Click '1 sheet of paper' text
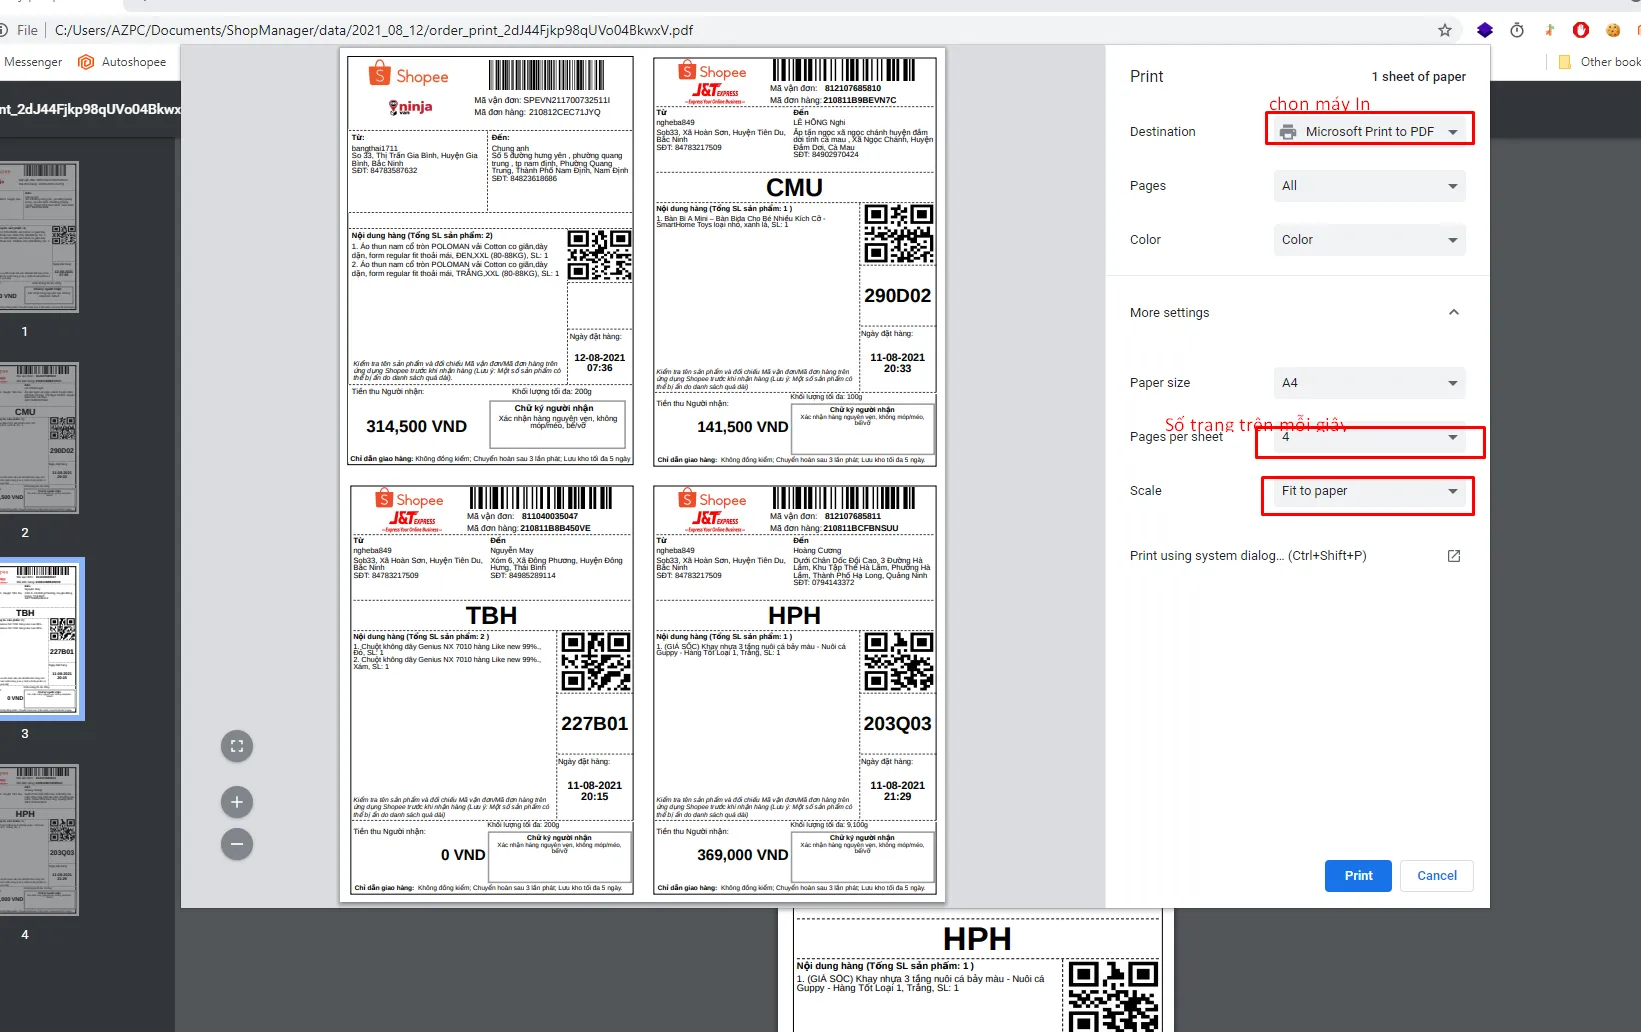Screen dimensions: 1641x1032 coord(1418,77)
